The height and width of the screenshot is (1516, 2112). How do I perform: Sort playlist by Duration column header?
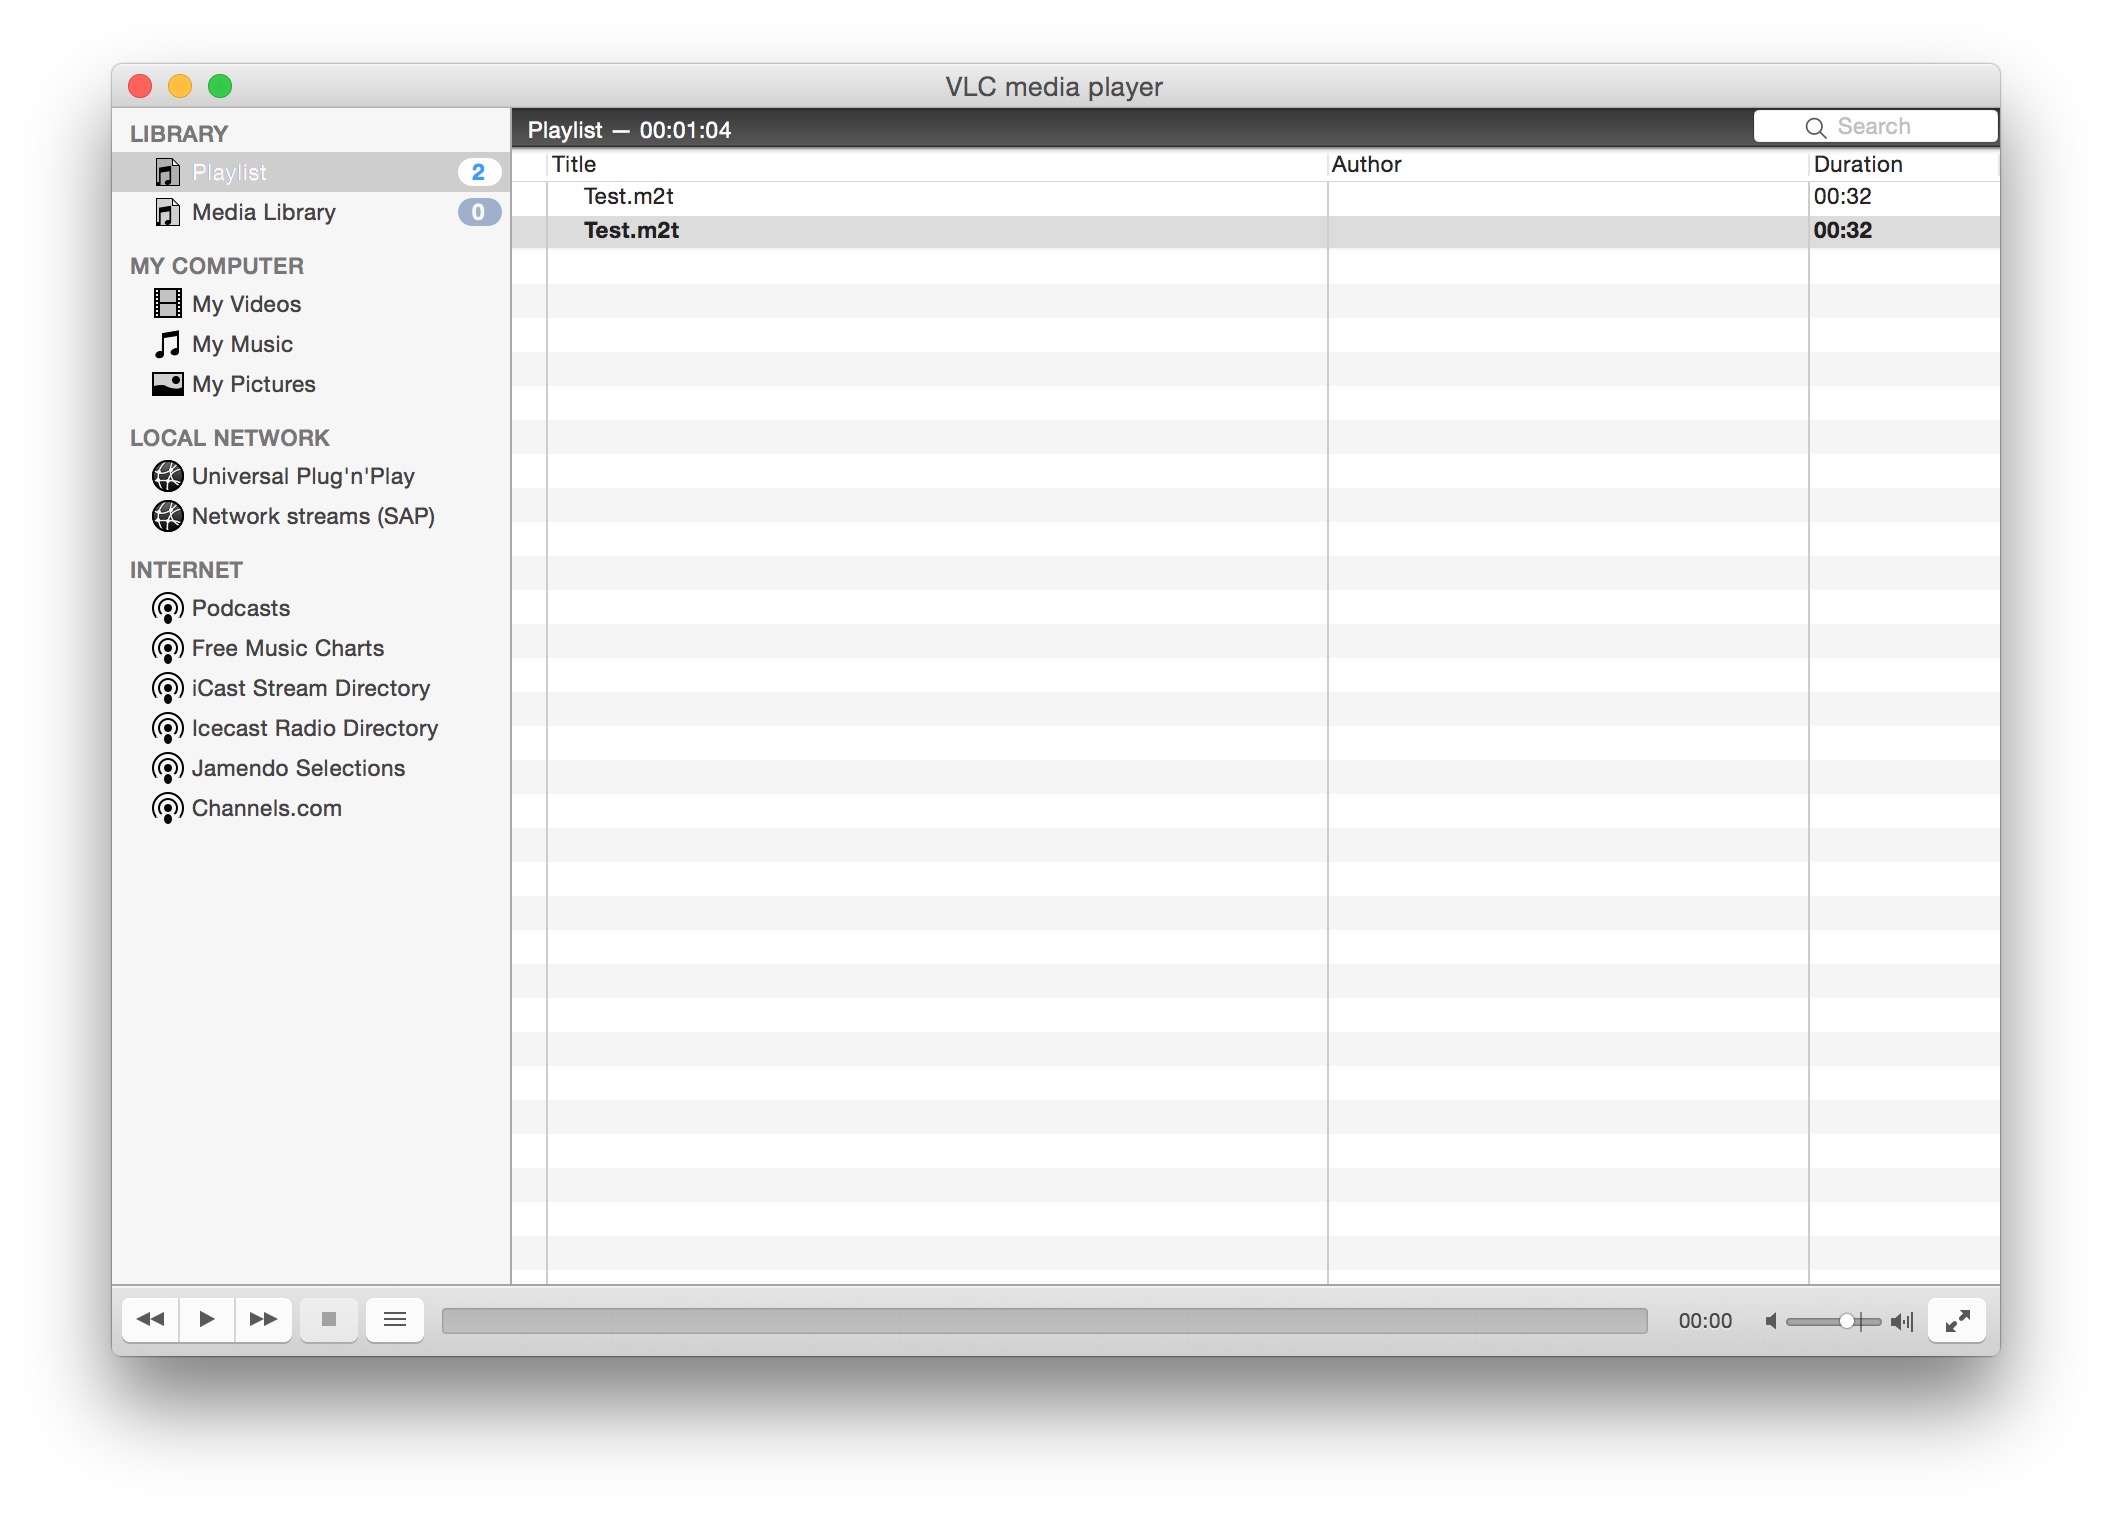pyautogui.click(x=1904, y=164)
